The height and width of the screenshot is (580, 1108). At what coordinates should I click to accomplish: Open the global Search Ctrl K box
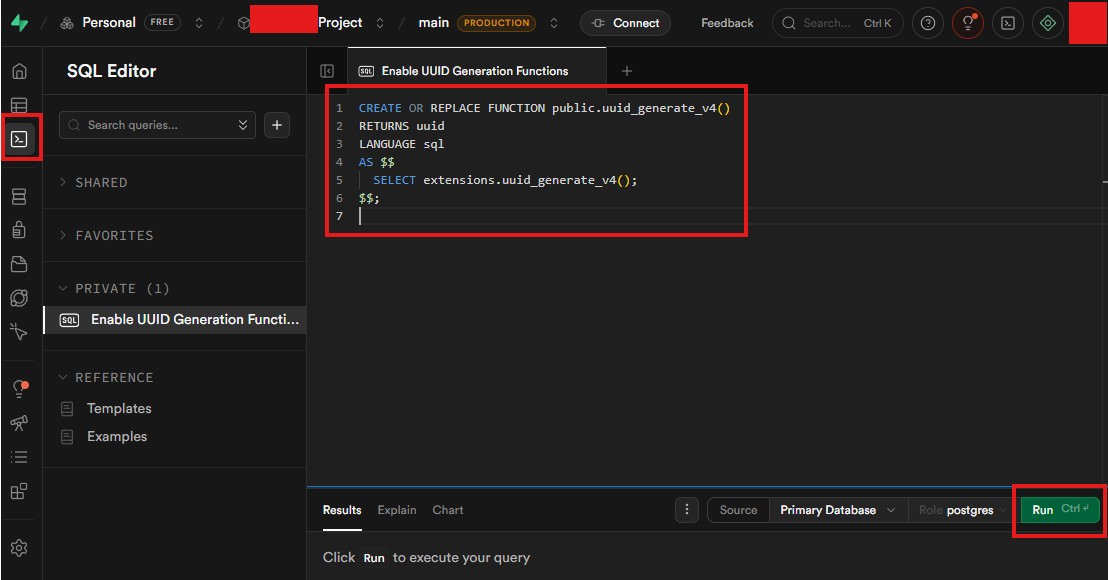pyautogui.click(x=837, y=23)
